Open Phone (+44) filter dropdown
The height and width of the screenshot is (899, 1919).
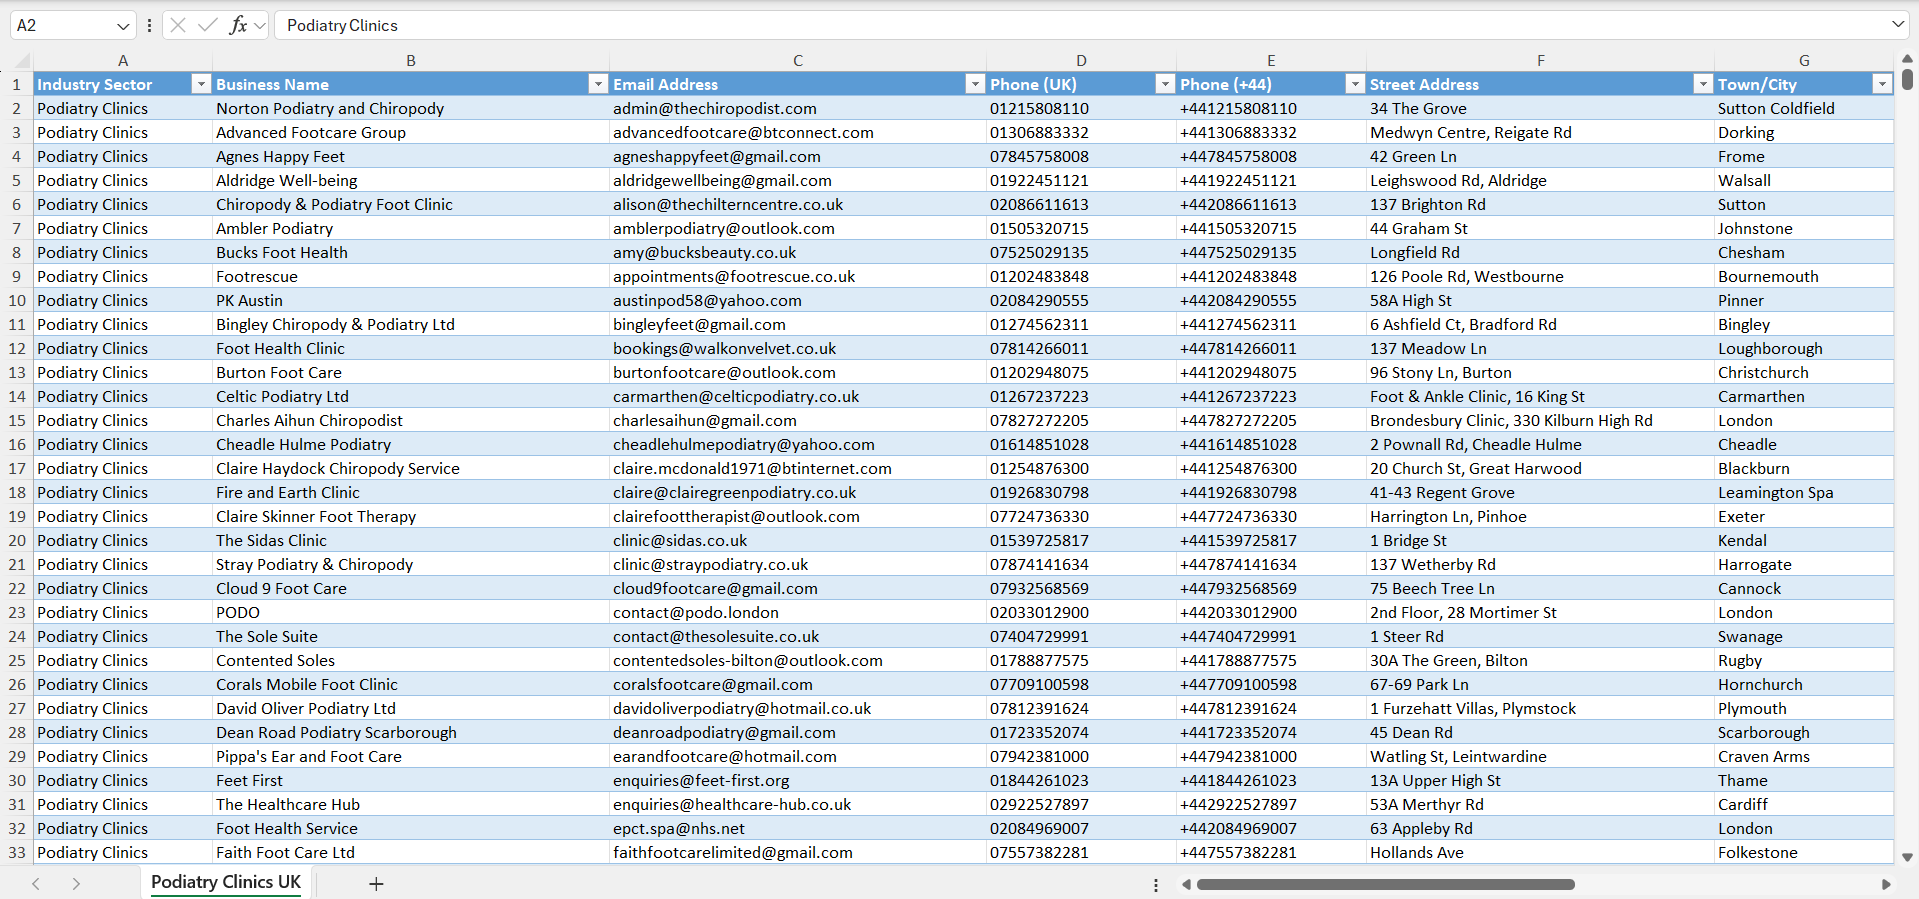(x=1355, y=84)
